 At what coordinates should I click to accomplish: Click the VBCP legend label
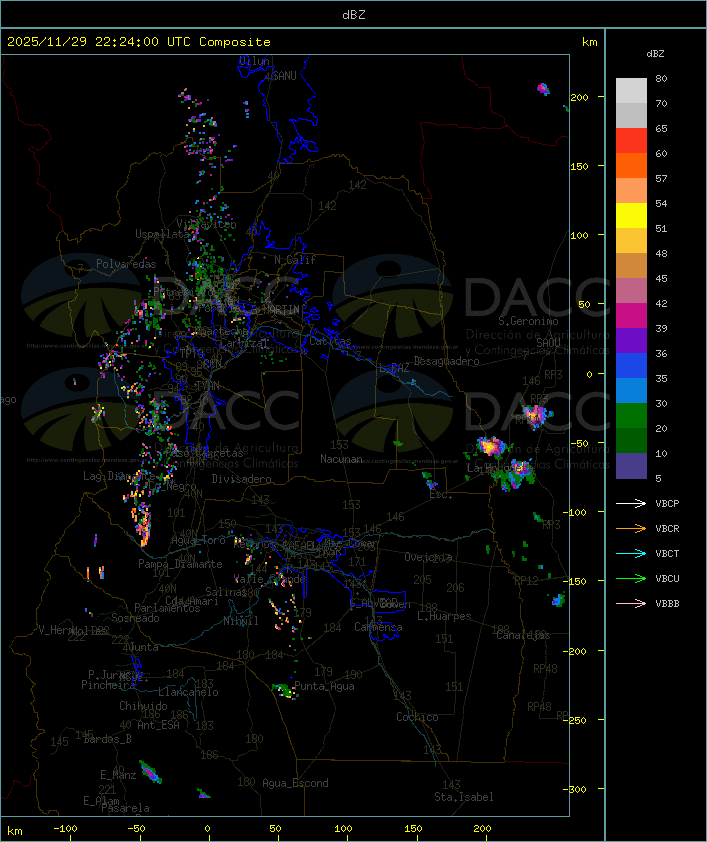(667, 504)
